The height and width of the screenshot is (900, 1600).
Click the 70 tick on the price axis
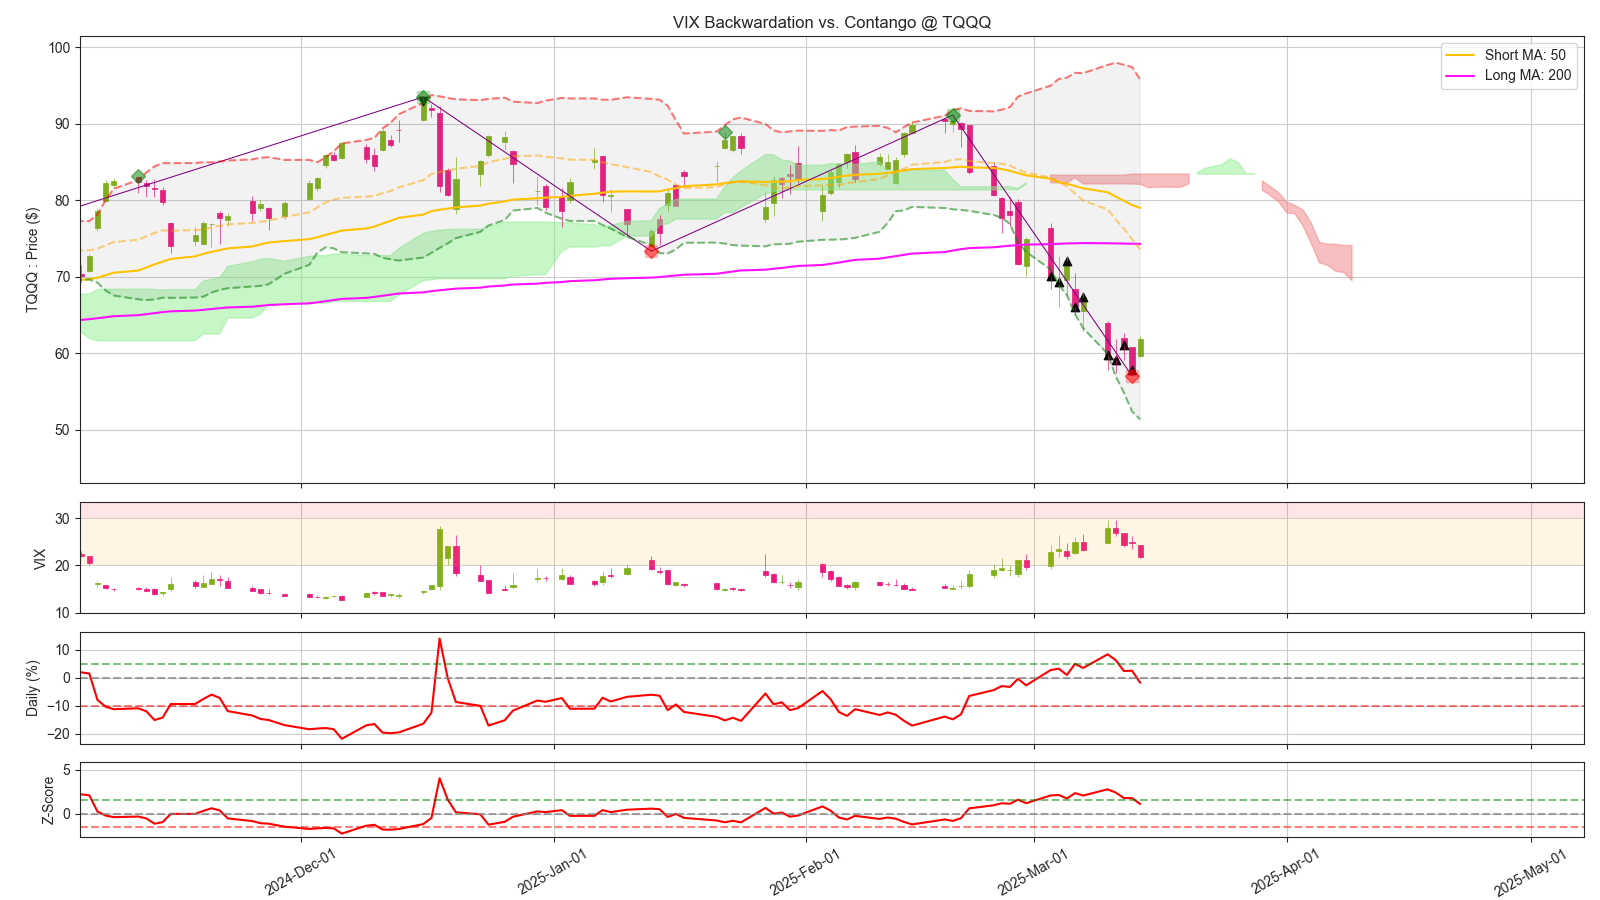(62, 277)
